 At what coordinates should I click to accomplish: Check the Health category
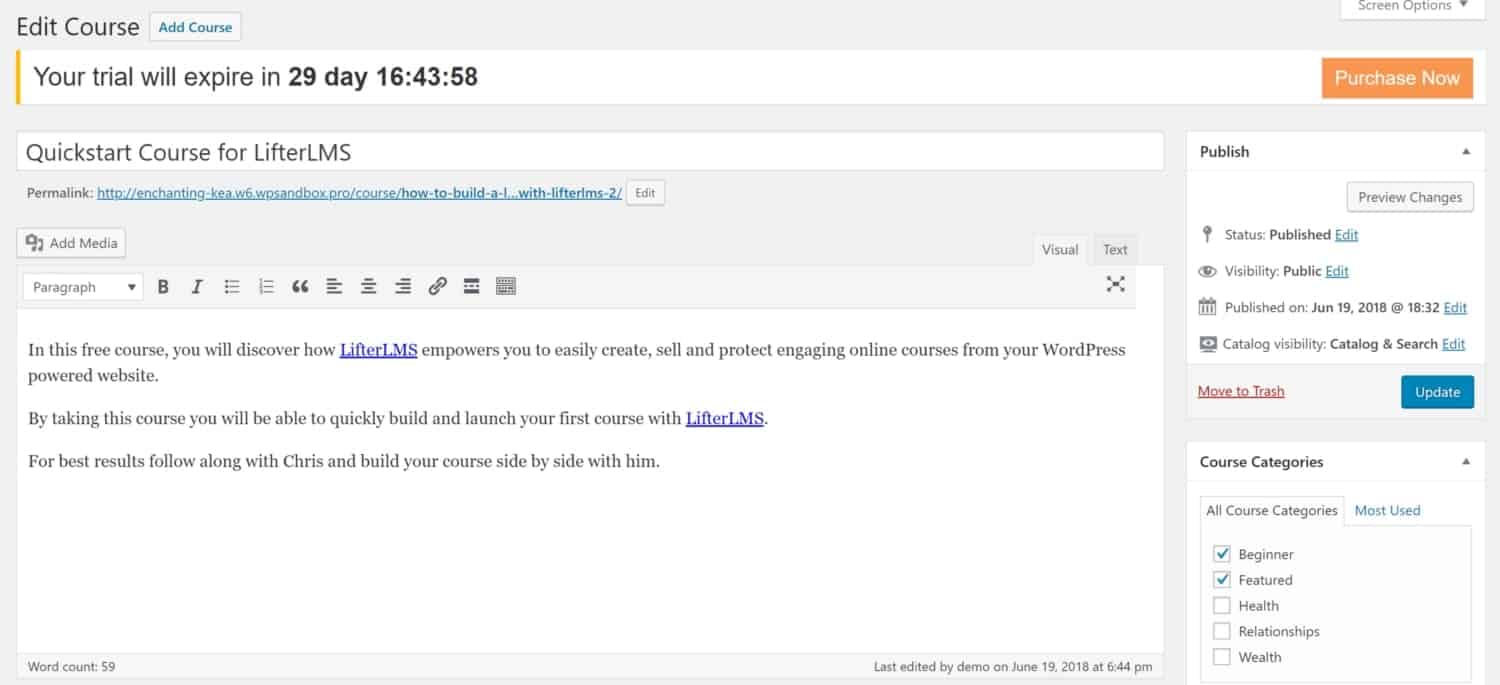(x=1222, y=606)
